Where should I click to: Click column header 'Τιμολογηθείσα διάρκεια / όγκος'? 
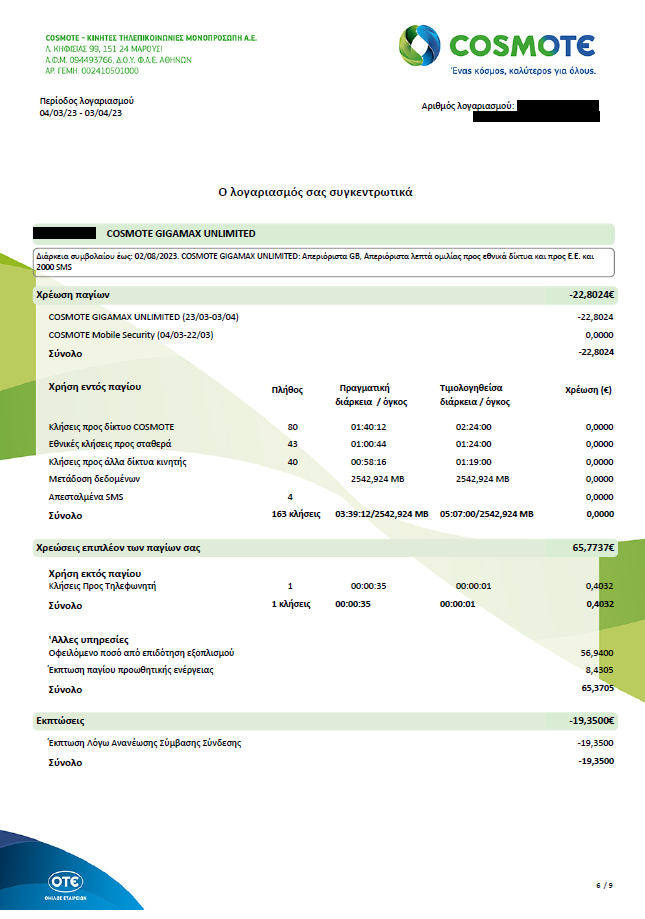coord(475,395)
